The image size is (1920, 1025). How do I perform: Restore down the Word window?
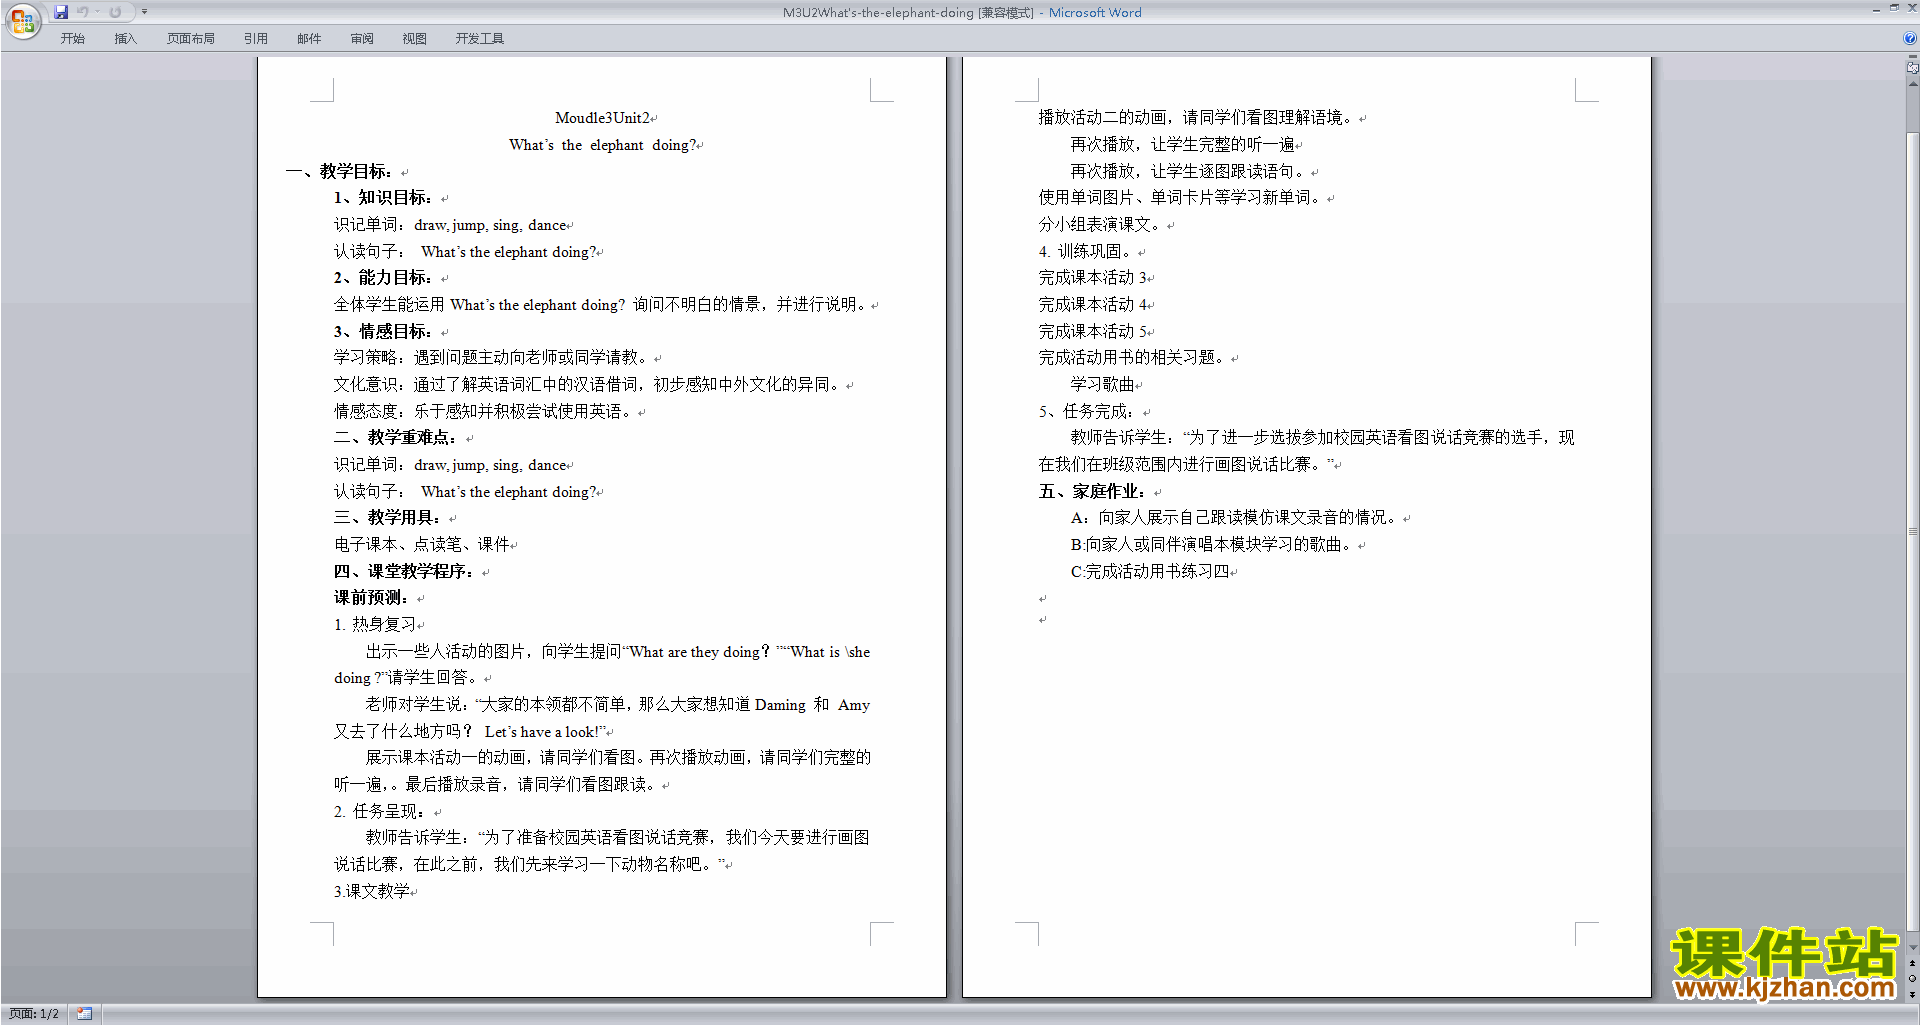pyautogui.click(x=1894, y=9)
